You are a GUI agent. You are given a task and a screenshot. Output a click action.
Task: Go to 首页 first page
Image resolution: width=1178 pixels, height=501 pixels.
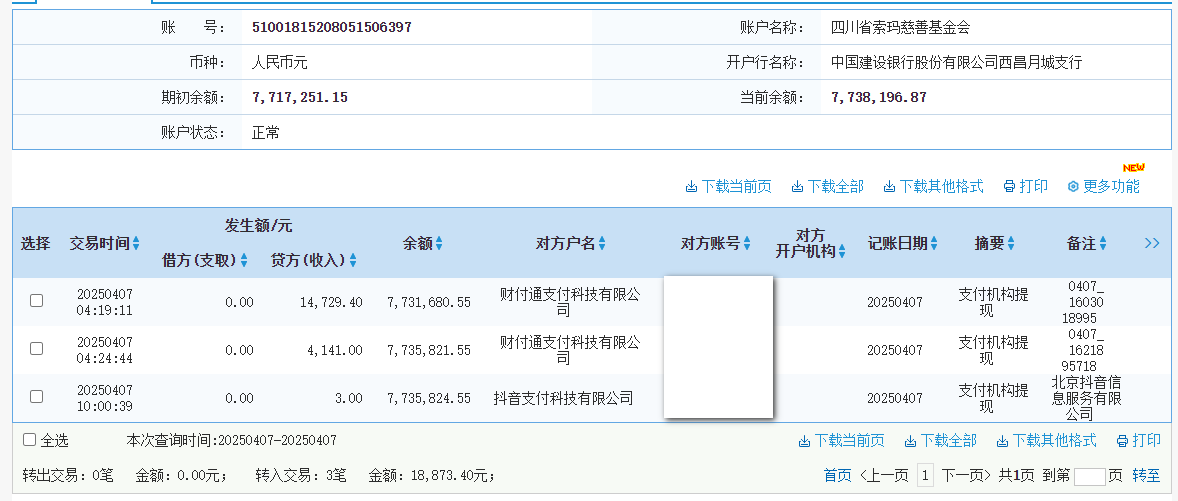838,475
